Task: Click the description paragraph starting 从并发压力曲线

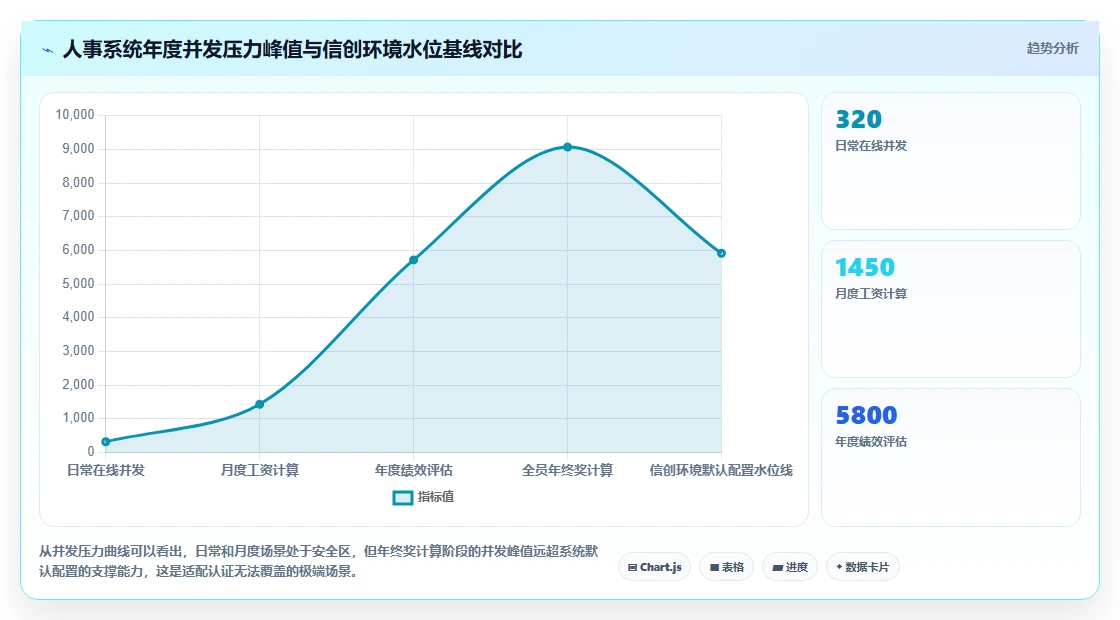Action: (319, 561)
